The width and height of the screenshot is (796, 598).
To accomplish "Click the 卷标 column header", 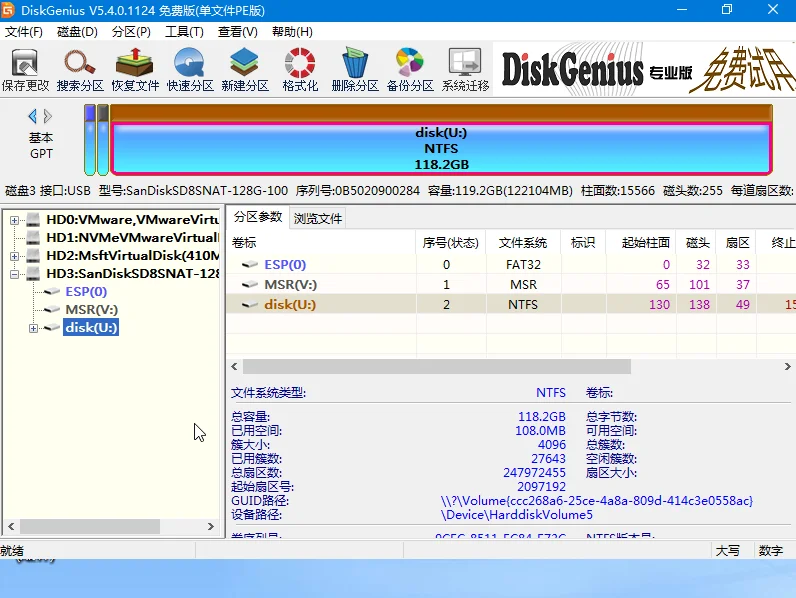I will (321, 243).
